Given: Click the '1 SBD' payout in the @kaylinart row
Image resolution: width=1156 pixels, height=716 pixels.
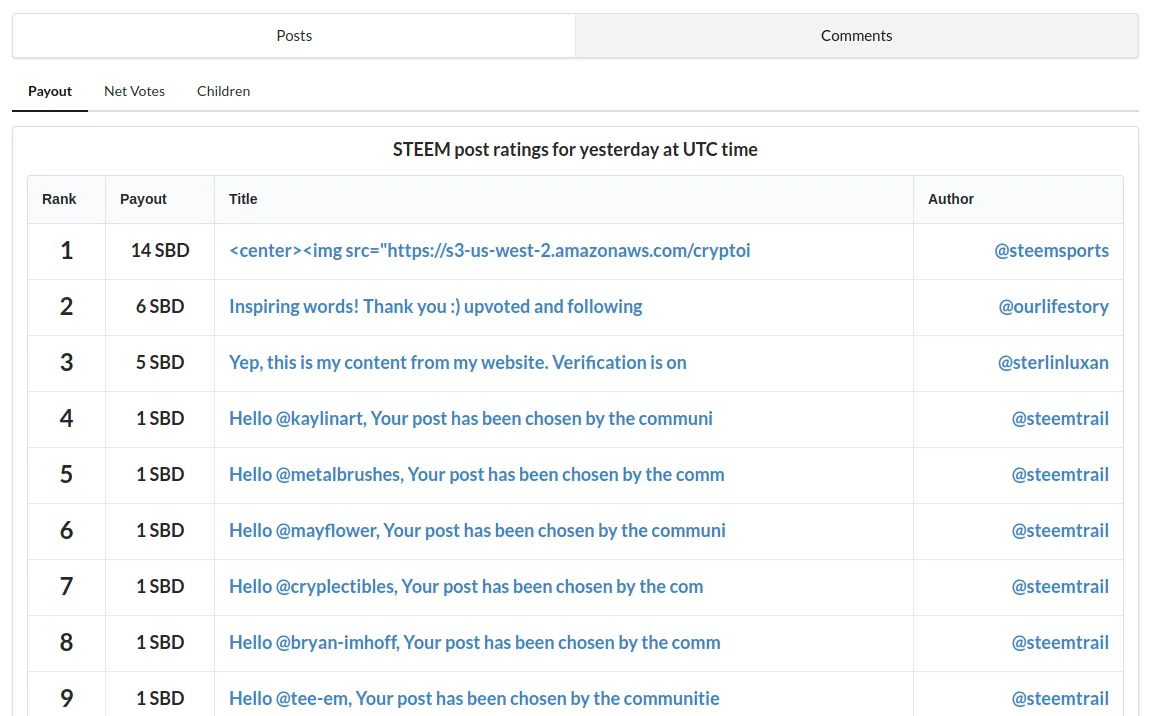Looking at the screenshot, I should coord(160,419).
